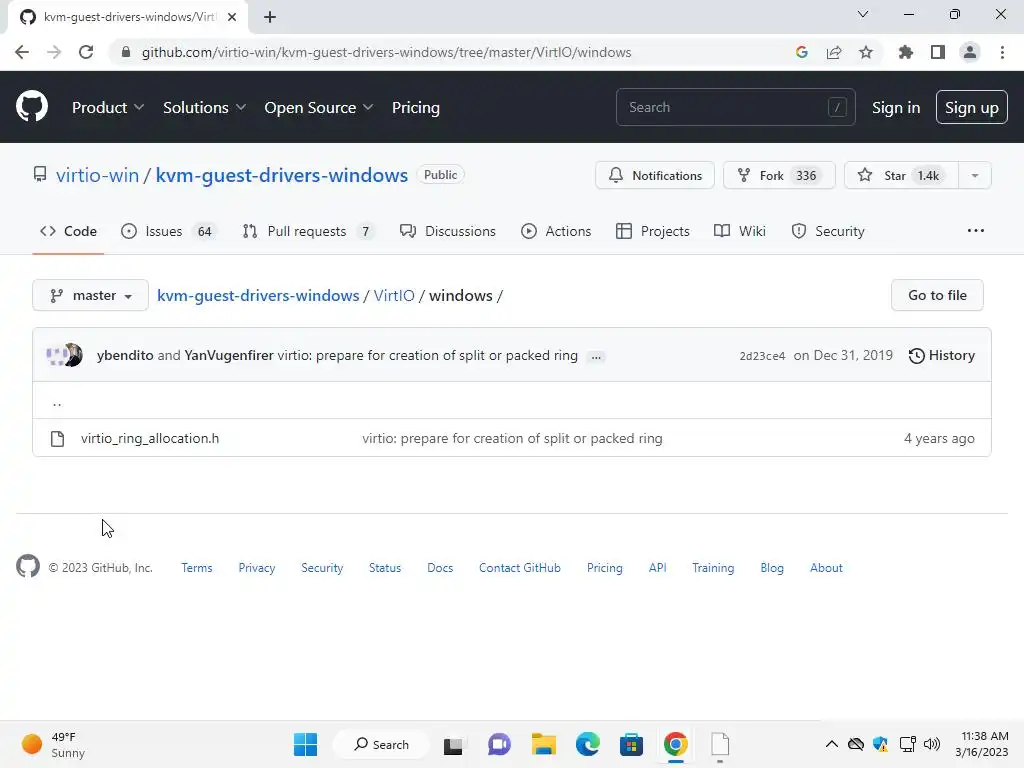The height and width of the screenshot is (768, 1024).
Task: Open the Pull requests tab
Action: pyautogui.click(x=308, y=231)
